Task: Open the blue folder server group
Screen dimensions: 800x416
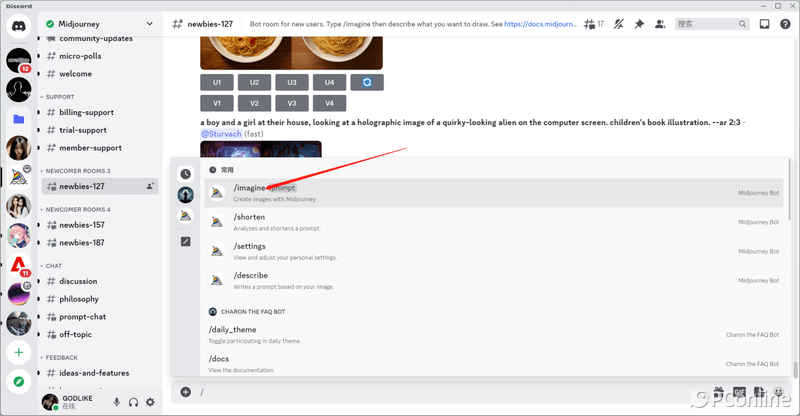Action: click(19, 119)
